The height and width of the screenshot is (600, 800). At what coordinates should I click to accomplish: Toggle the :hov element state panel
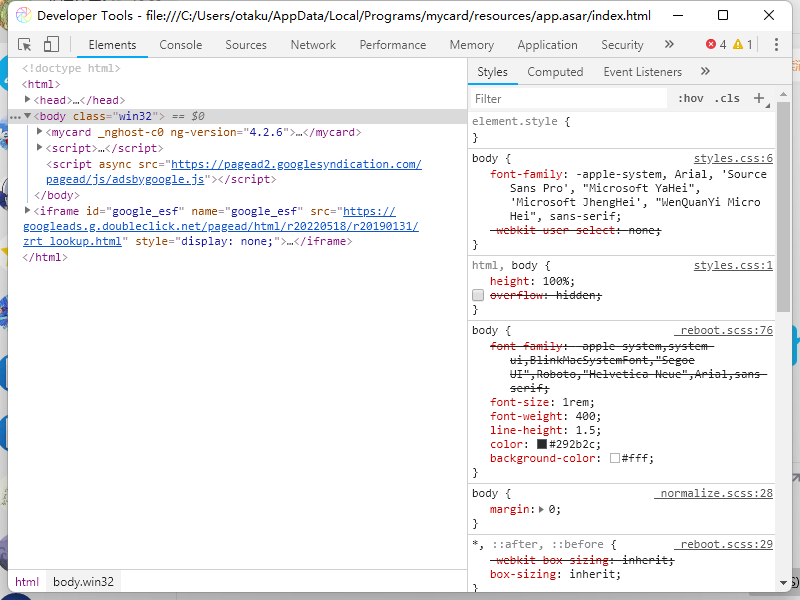690,98
